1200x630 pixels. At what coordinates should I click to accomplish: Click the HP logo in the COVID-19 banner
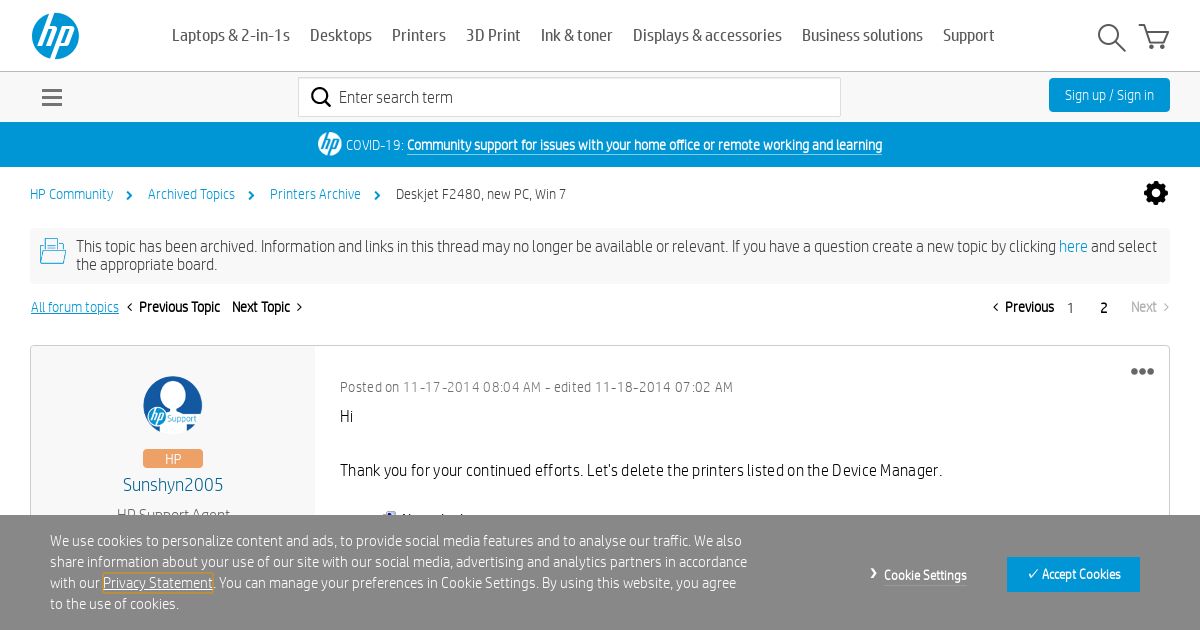point(330,144)
